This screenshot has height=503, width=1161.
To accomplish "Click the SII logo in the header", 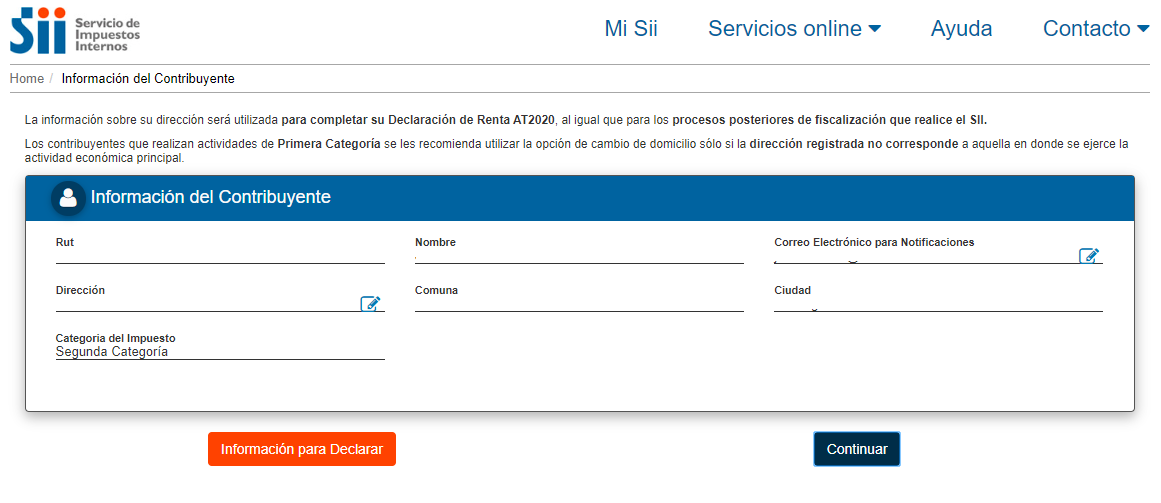I will tap(75, 30).
